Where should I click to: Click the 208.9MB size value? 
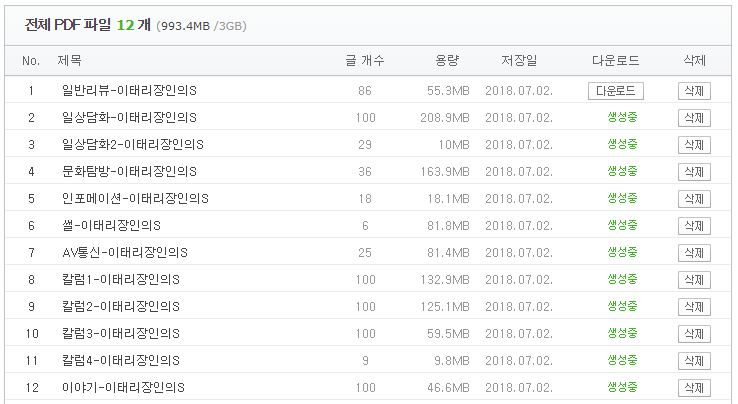(x=445, y=118)
